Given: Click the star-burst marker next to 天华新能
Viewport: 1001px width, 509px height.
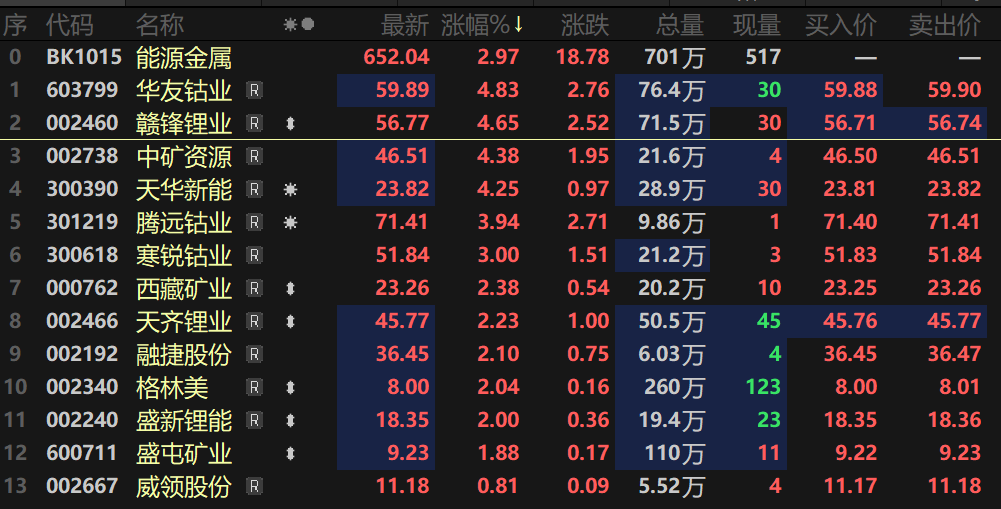Looking at the screenshot, I should [x=291, y=189].
